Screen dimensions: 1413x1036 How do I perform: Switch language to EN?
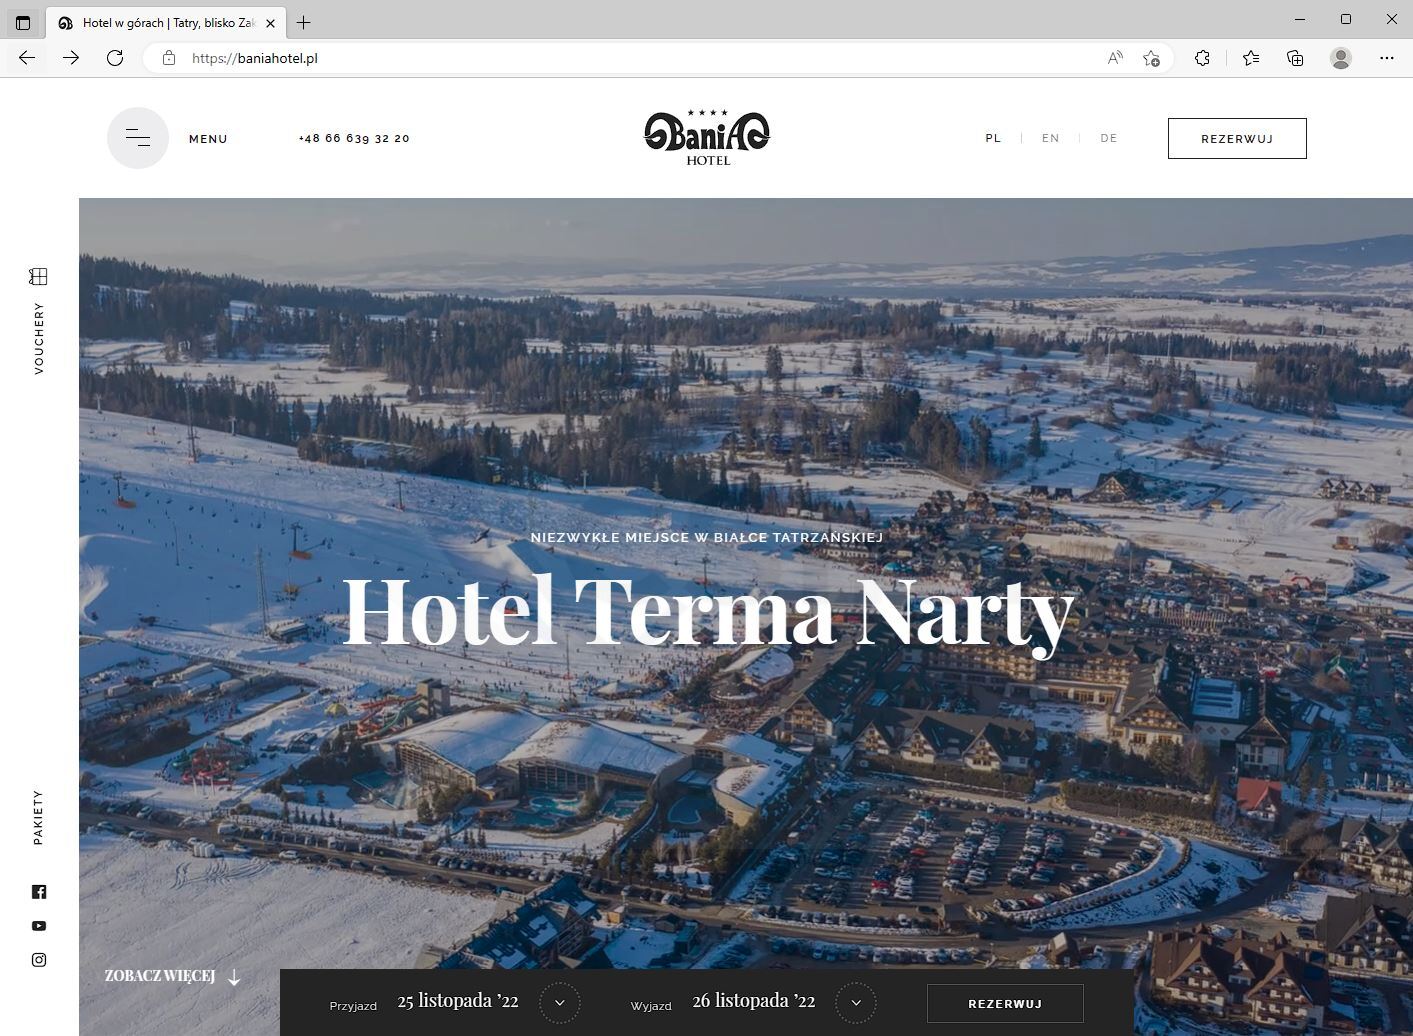click(x=1050, y=138)
